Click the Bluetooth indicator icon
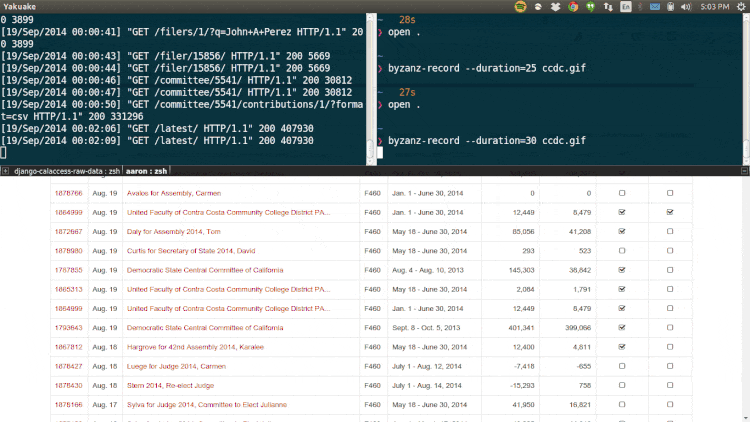 tap(640, 7)
